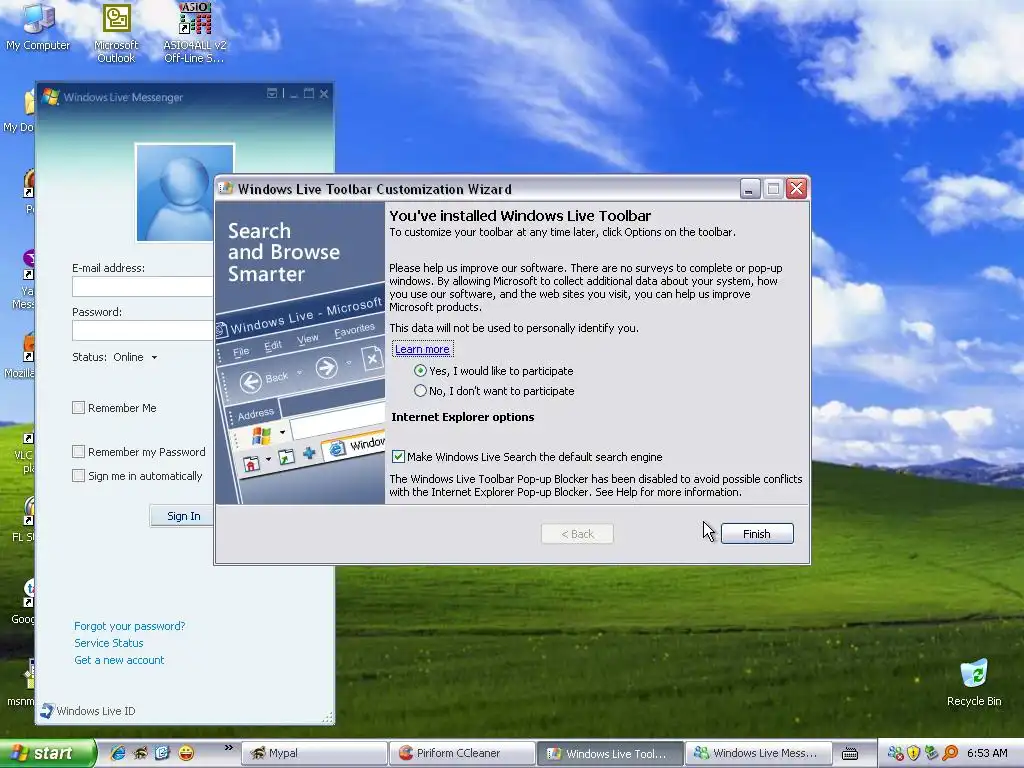Enable Sign me in automatically
The height and width of the screenshot is (768, 1024).
78,475
